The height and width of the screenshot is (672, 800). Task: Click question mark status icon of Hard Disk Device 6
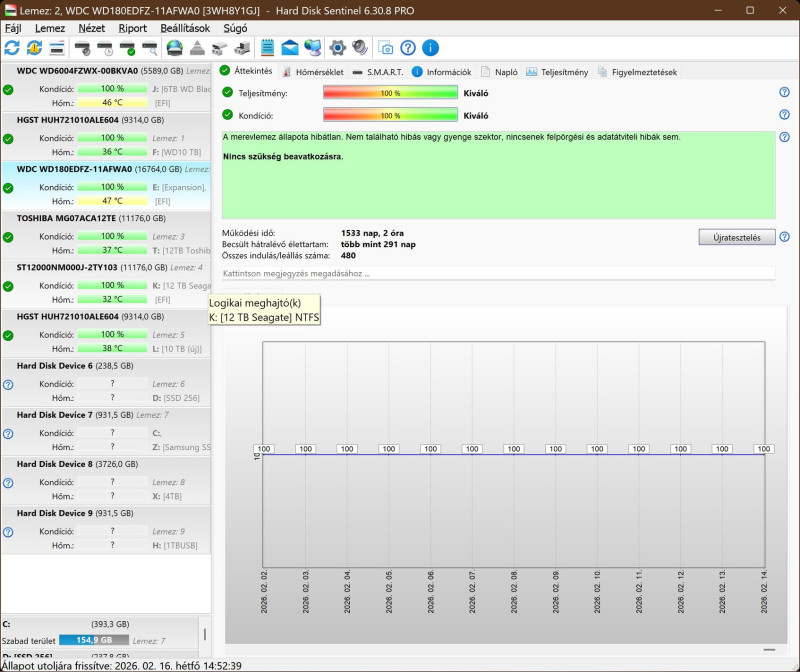tap(8, 385)
